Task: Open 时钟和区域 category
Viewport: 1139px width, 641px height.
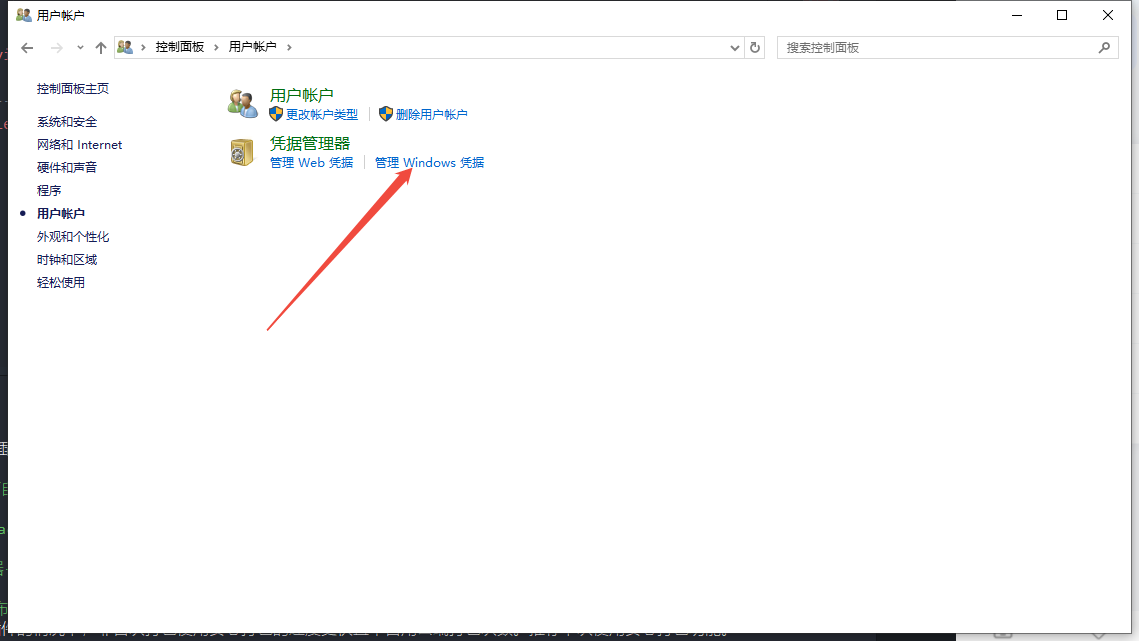Action: (x=67, y=259)
